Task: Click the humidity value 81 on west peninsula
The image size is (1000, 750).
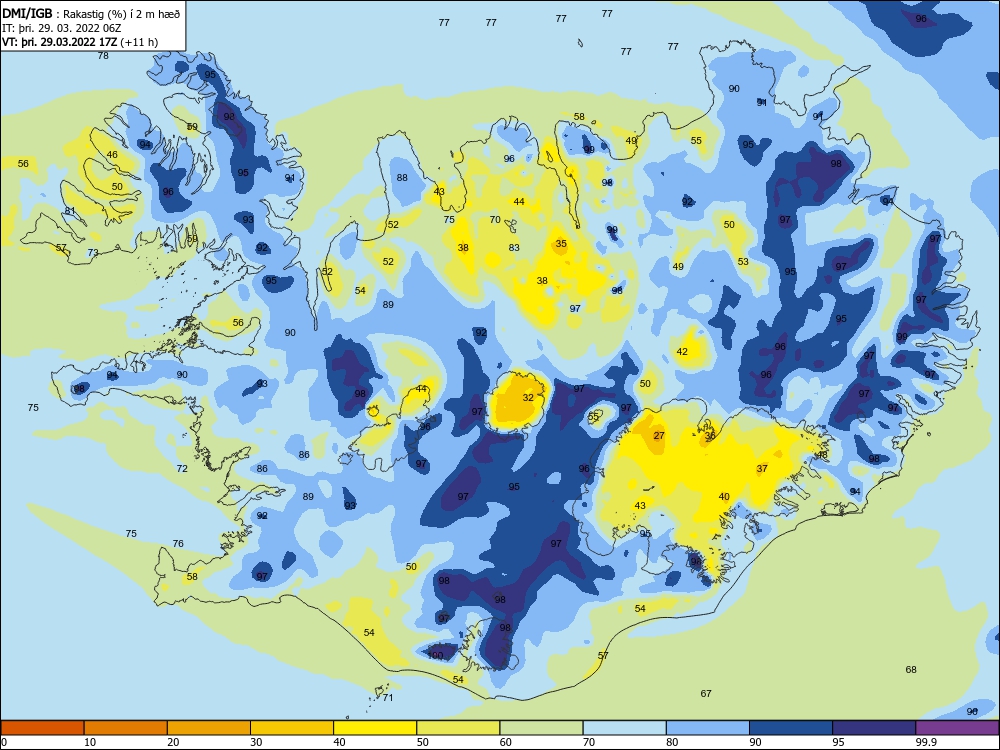Action: pos(70,211)
